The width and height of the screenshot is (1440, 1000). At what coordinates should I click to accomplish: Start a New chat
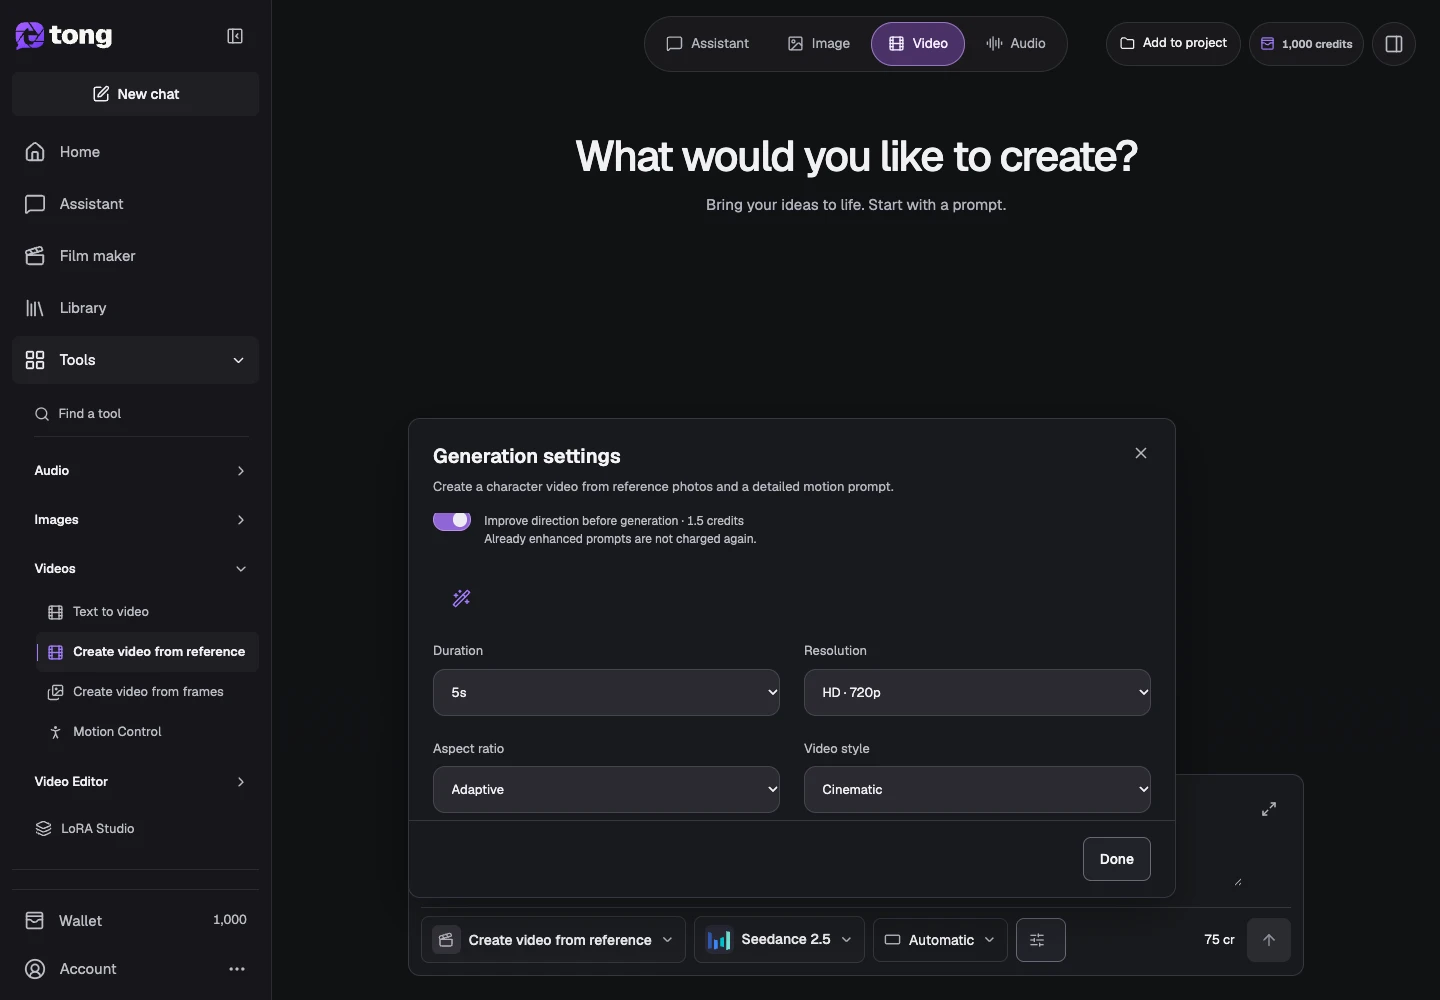tap(135, 94)
